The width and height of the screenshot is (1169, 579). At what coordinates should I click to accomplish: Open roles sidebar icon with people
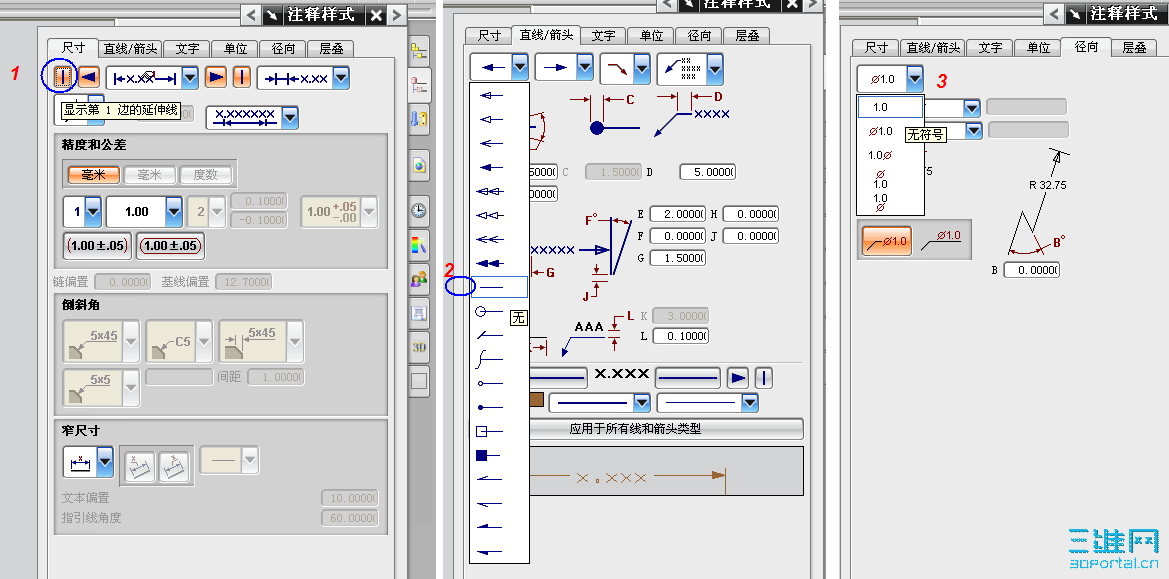coord(419,279)
